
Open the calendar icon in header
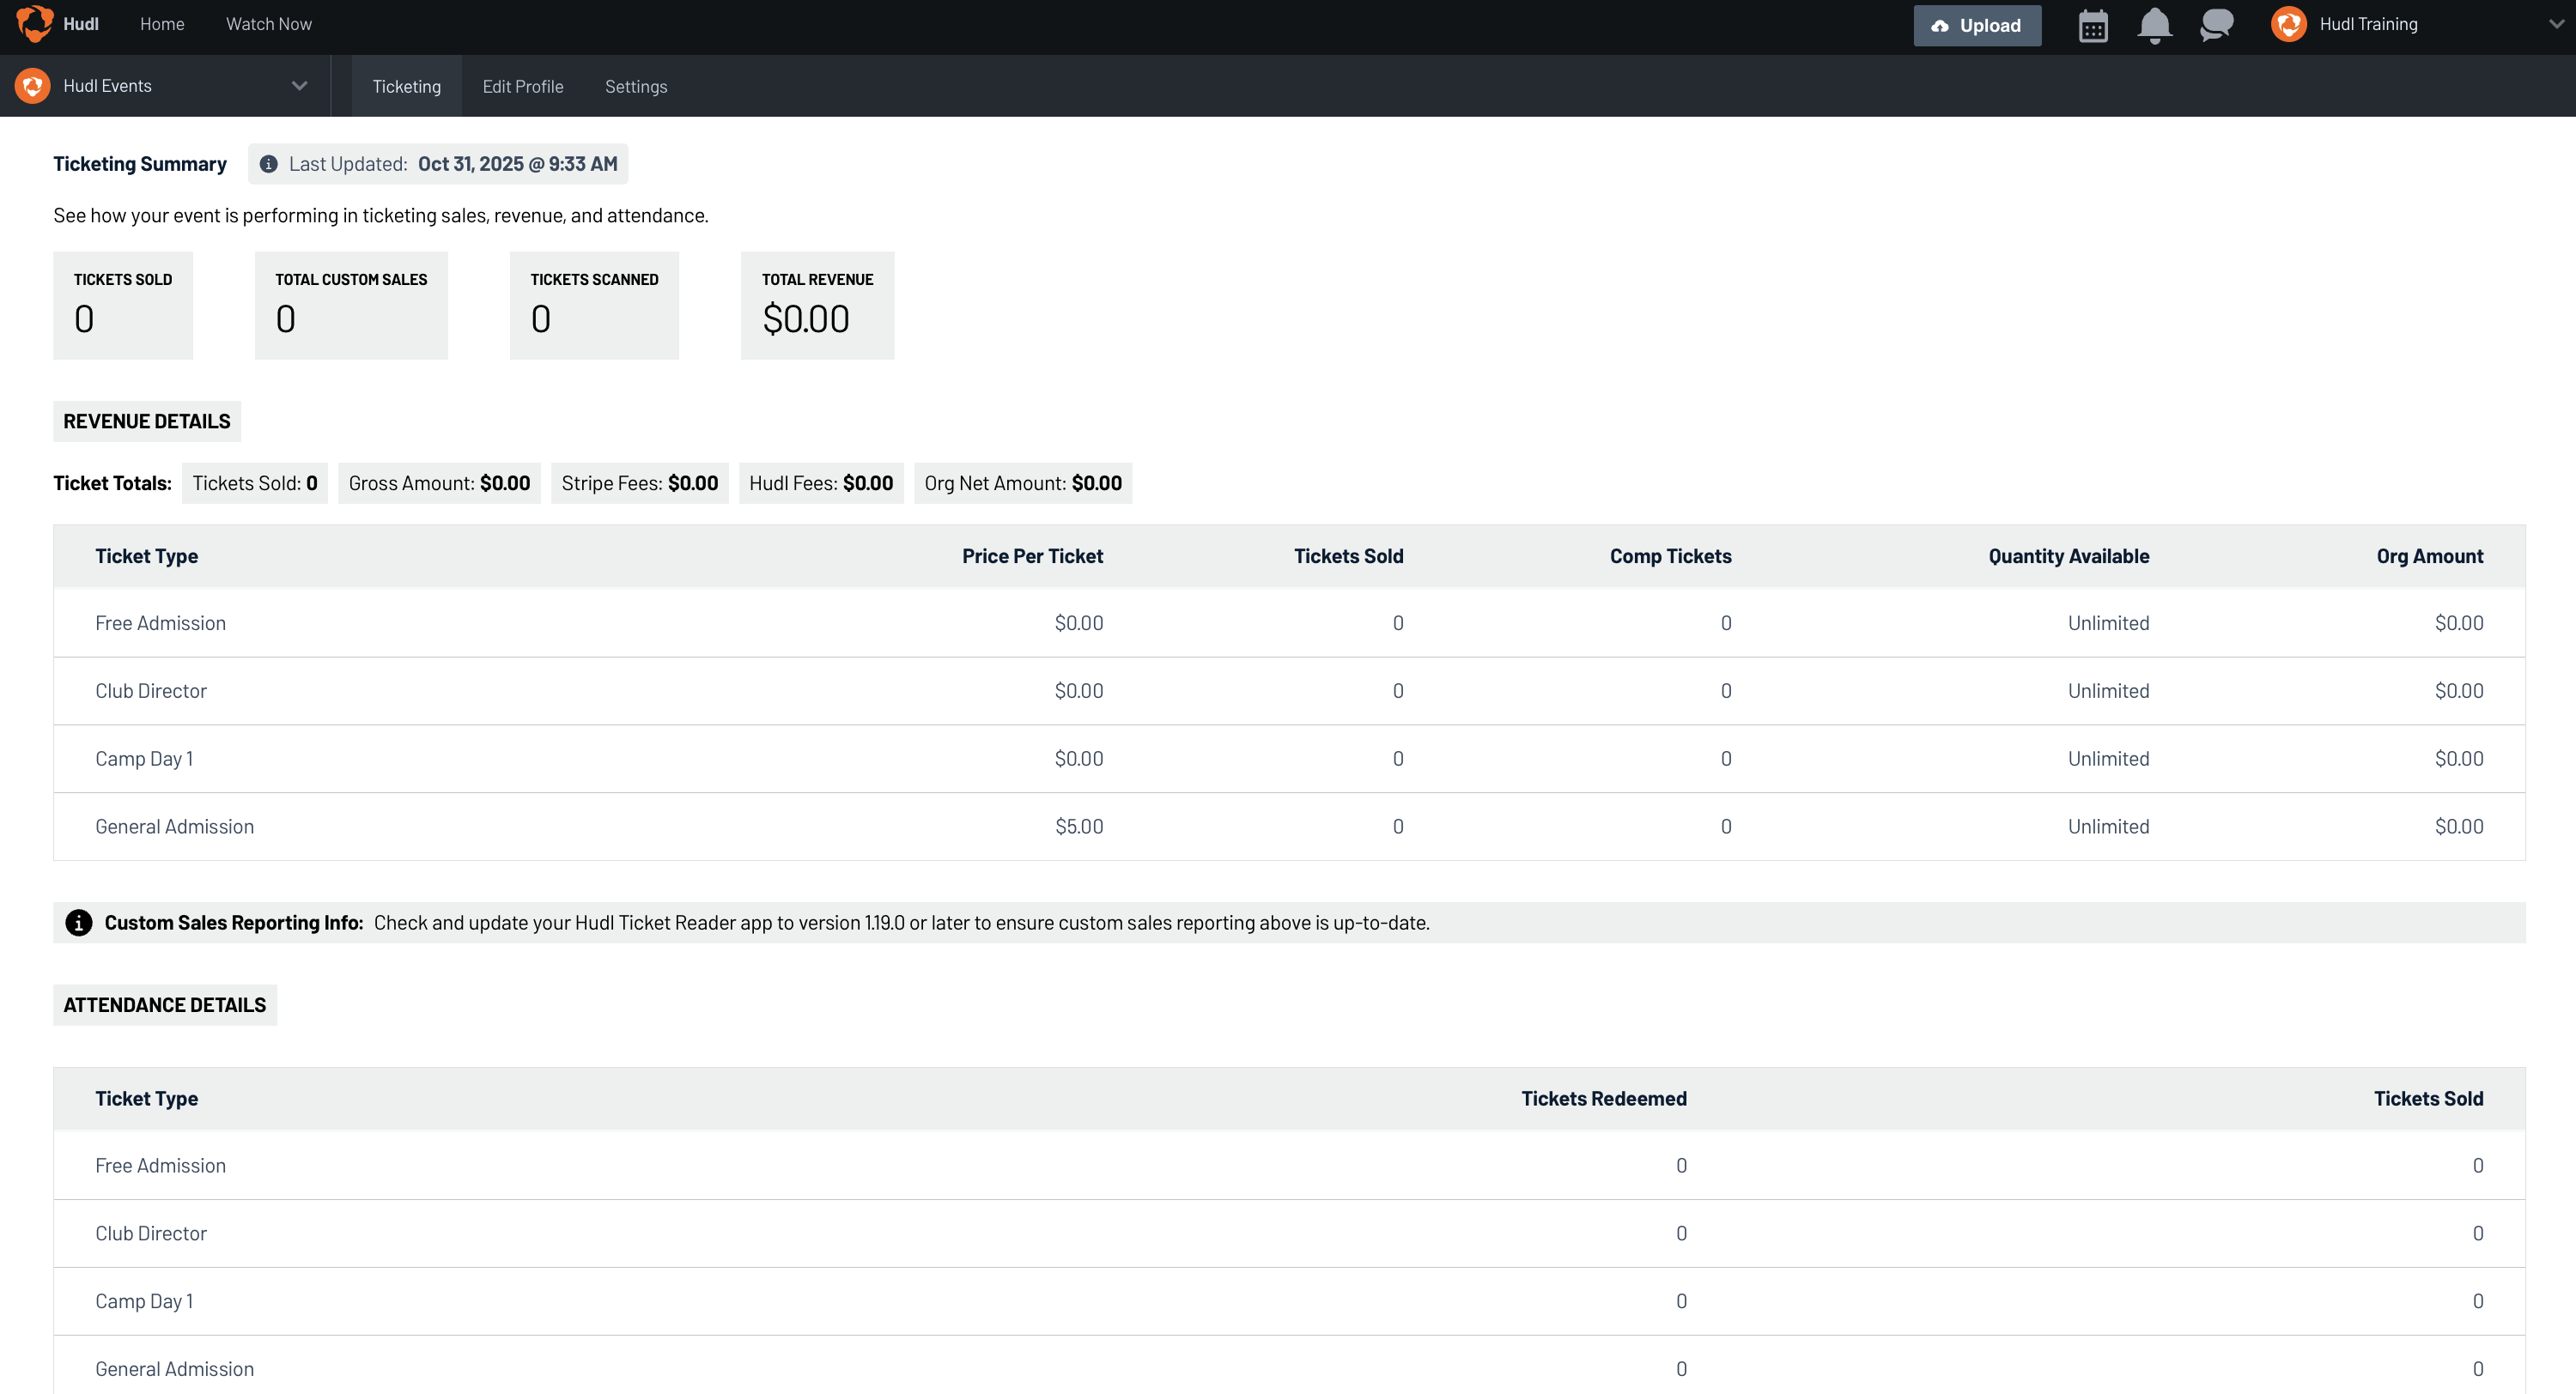point(2092,26)
